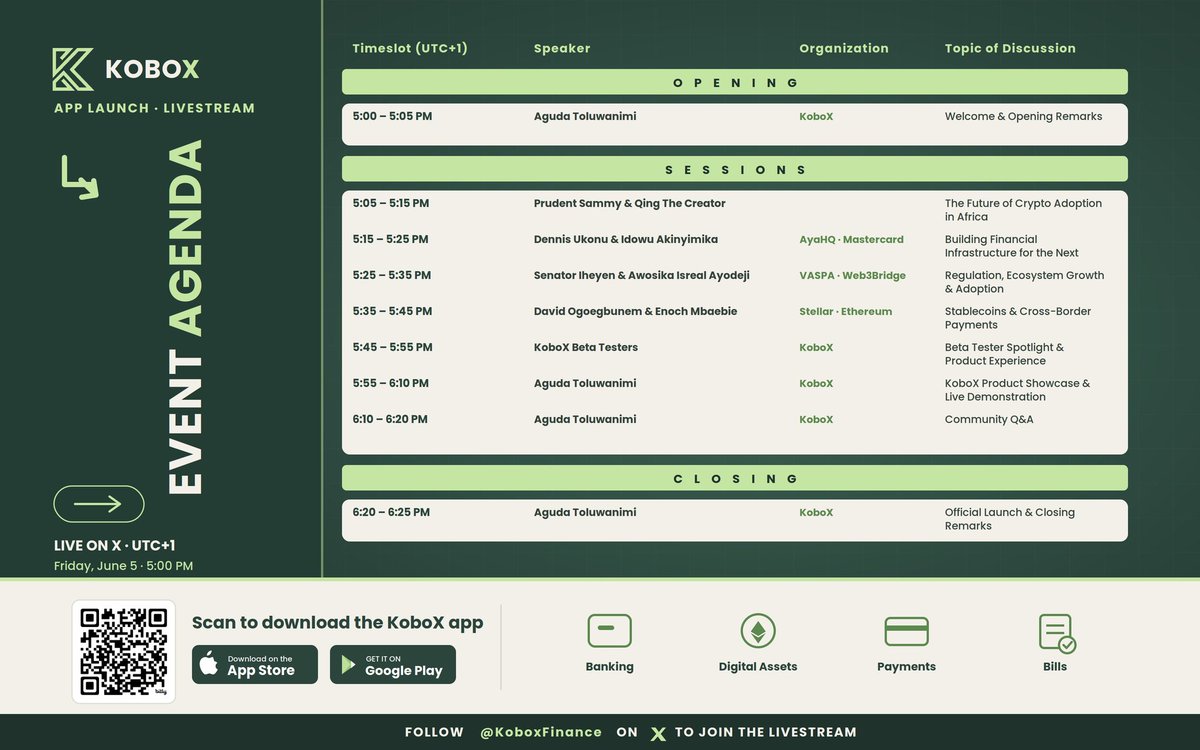Viewport: 1200px width, 750px height.
Task: Click Friday, June 5 · 5:00 PM date
Action: tap(123, 566)
